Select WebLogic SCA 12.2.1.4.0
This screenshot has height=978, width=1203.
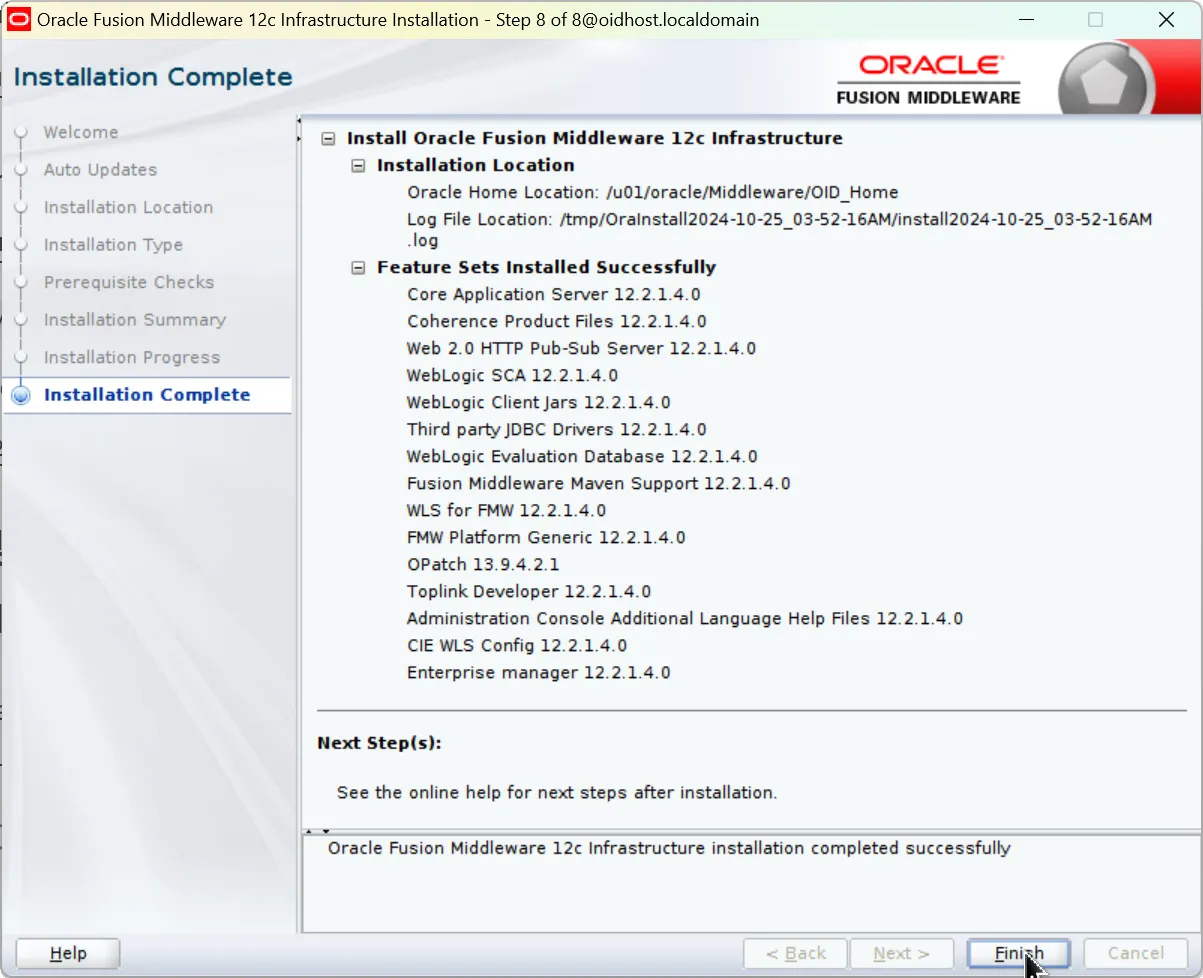click(x=512, y=376)
